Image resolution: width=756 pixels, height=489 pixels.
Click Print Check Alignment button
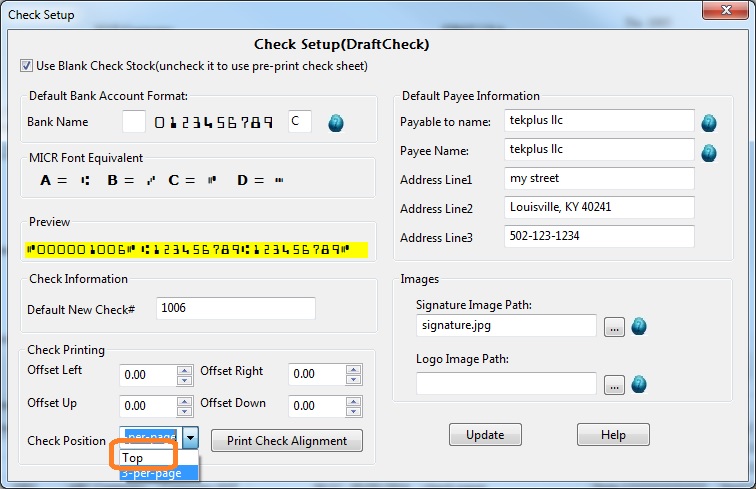[287, 441]
